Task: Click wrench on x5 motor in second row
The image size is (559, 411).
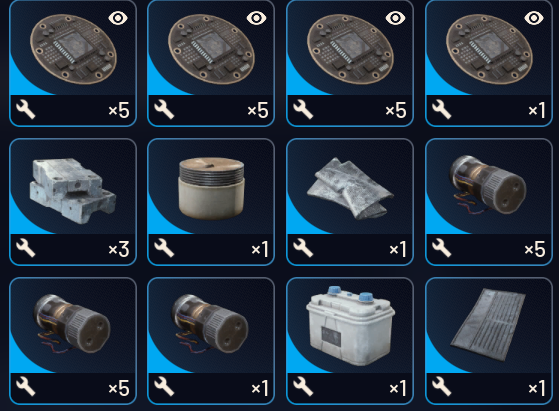Action: pos(442,248)
